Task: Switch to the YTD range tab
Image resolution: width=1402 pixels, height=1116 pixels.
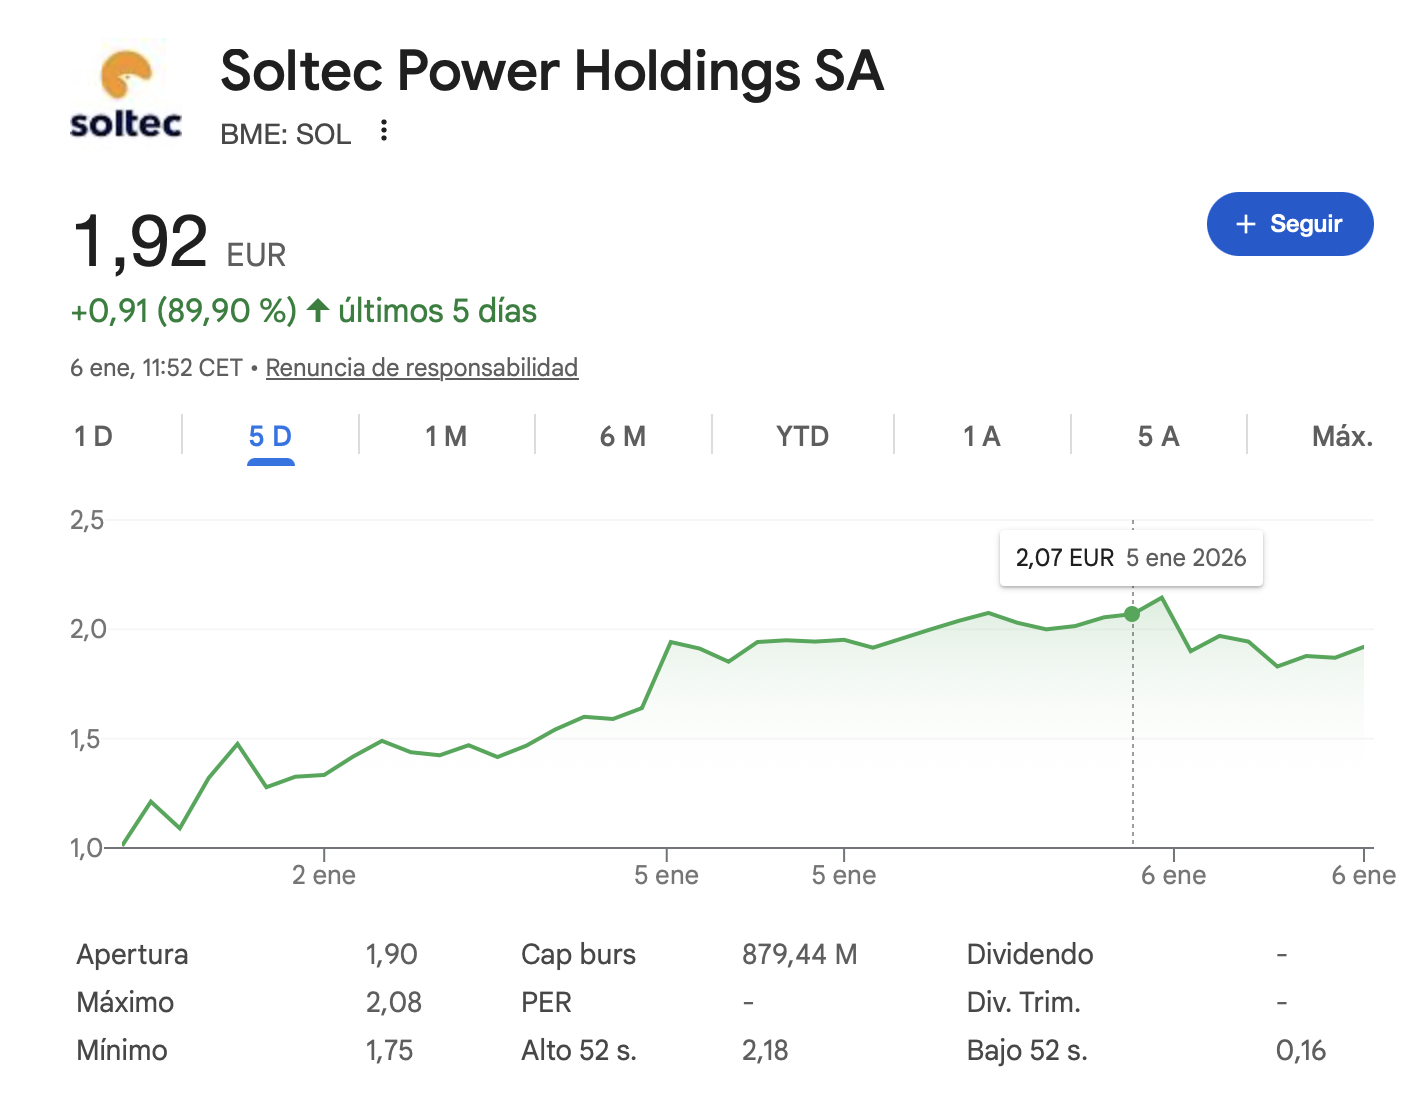Action: 802,437
